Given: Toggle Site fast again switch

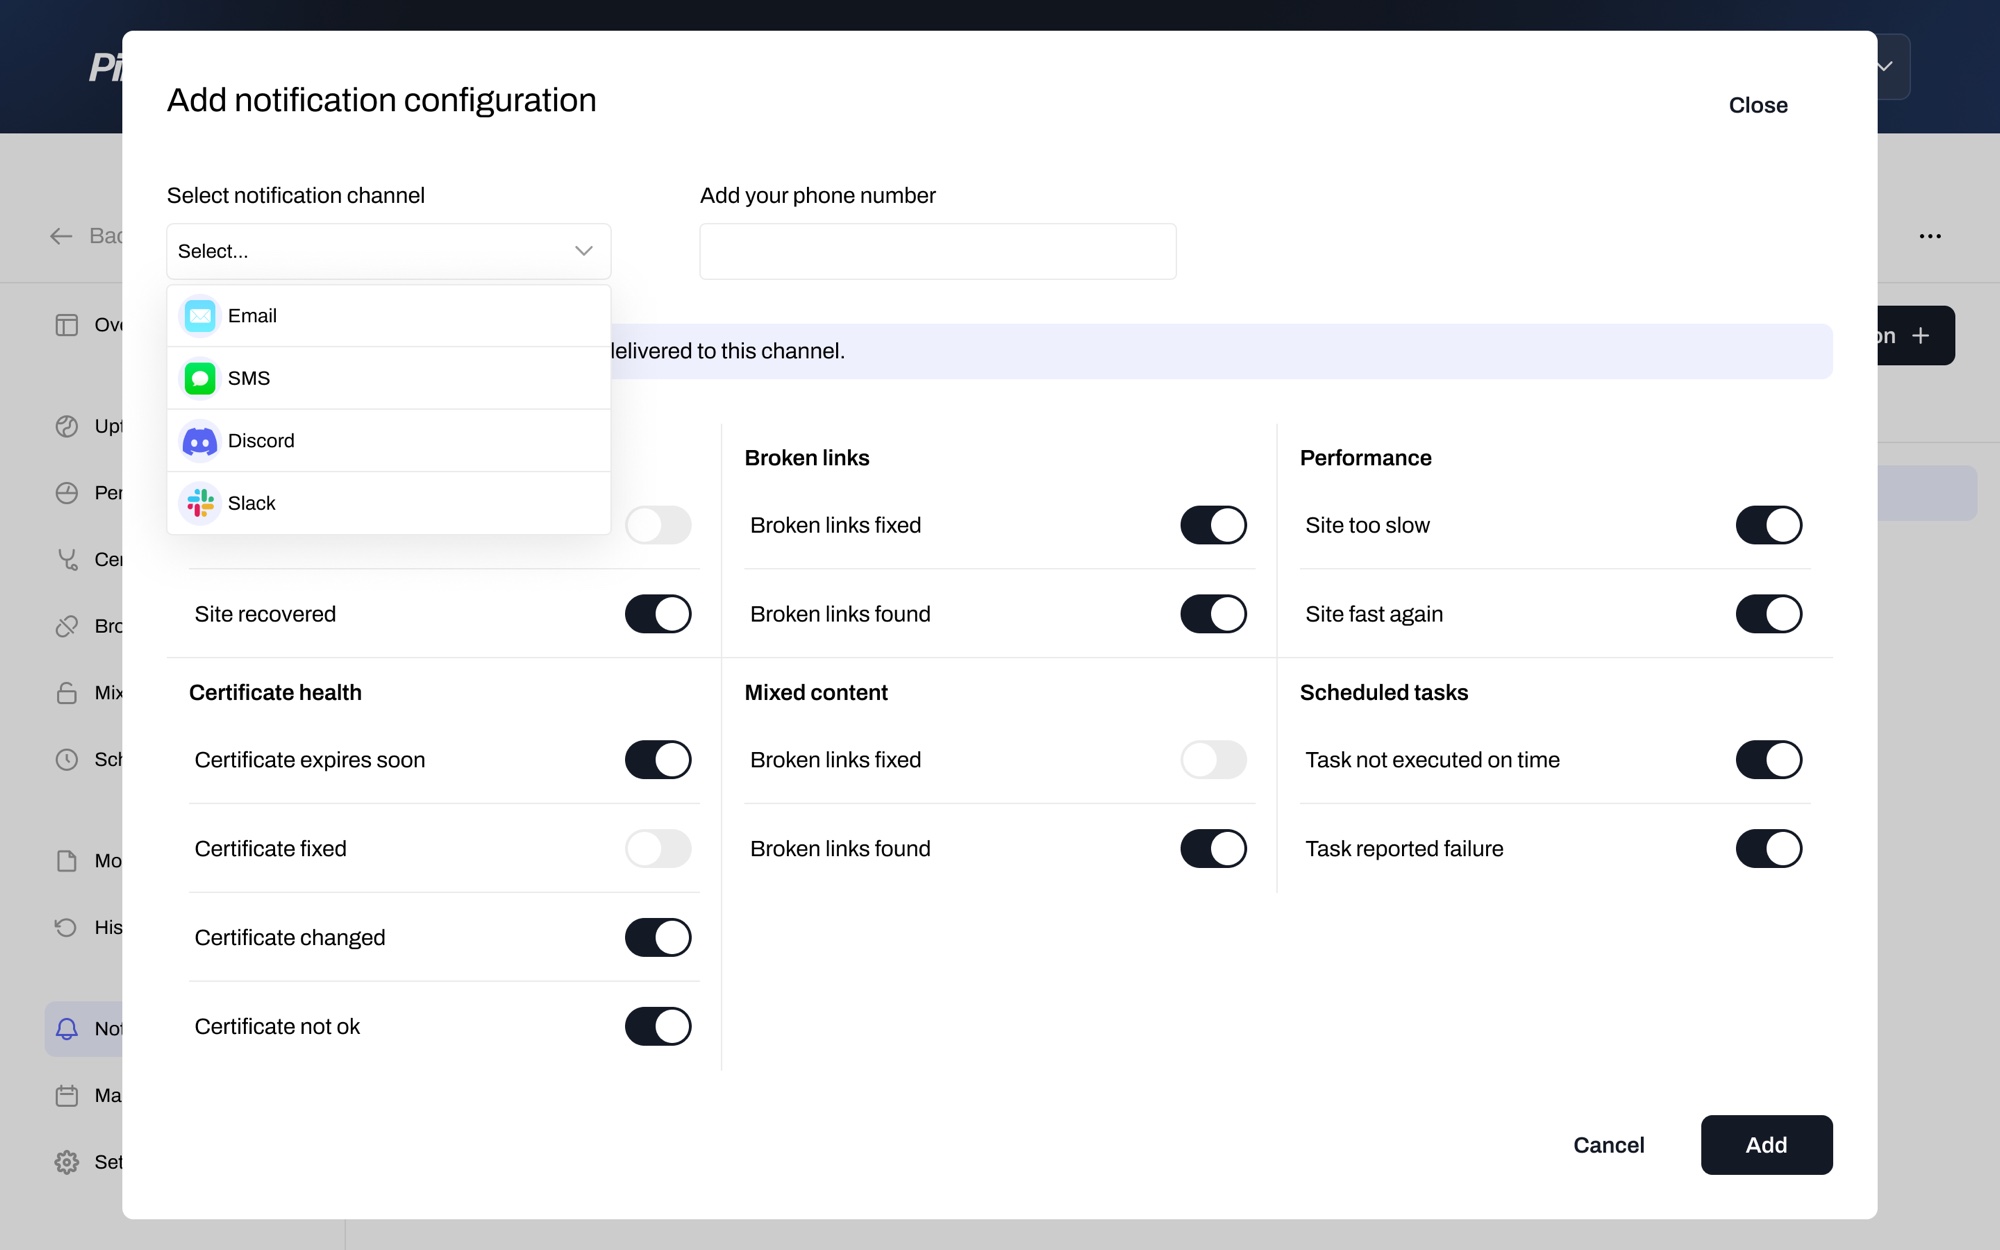Looking at the screenshot, I should tap(1769, 614).
